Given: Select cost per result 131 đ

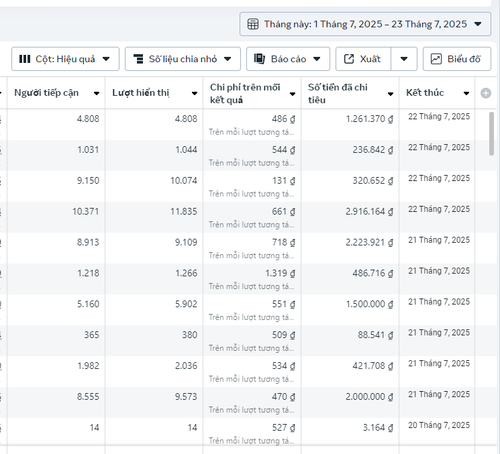Looking at the screenshot, I should click(283, 181).
